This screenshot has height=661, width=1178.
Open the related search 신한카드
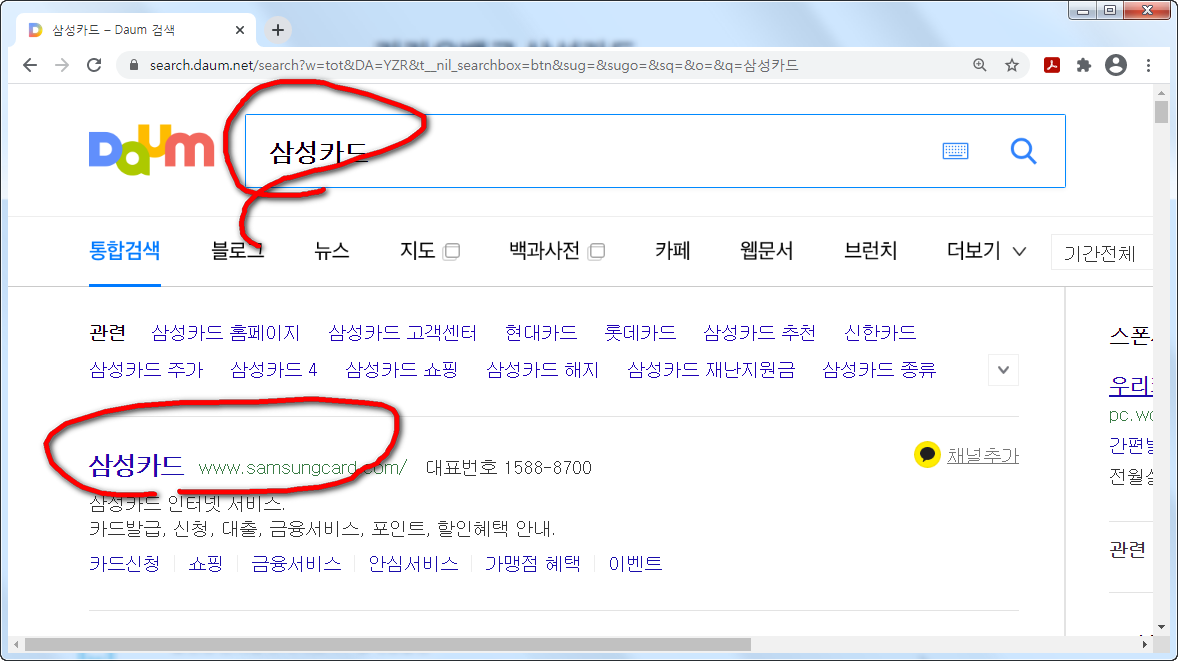[x=880, y=333]
